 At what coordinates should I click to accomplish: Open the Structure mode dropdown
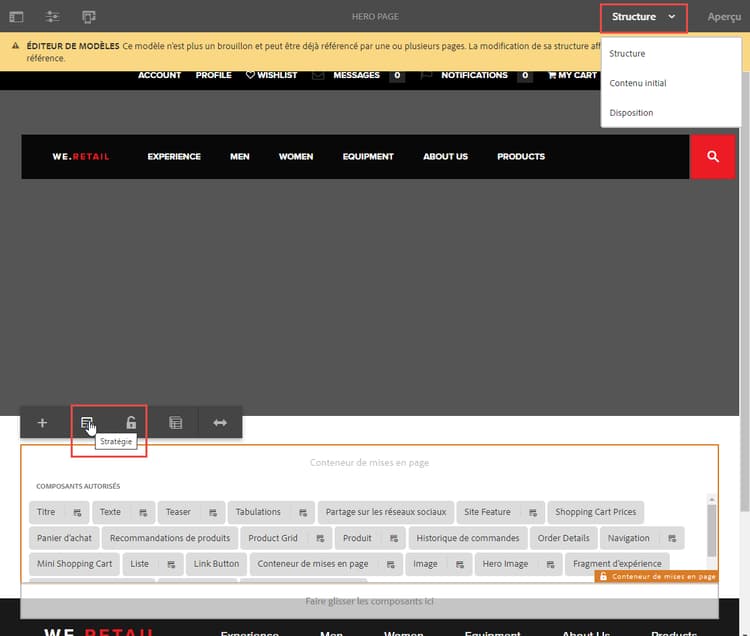(643, 17)
